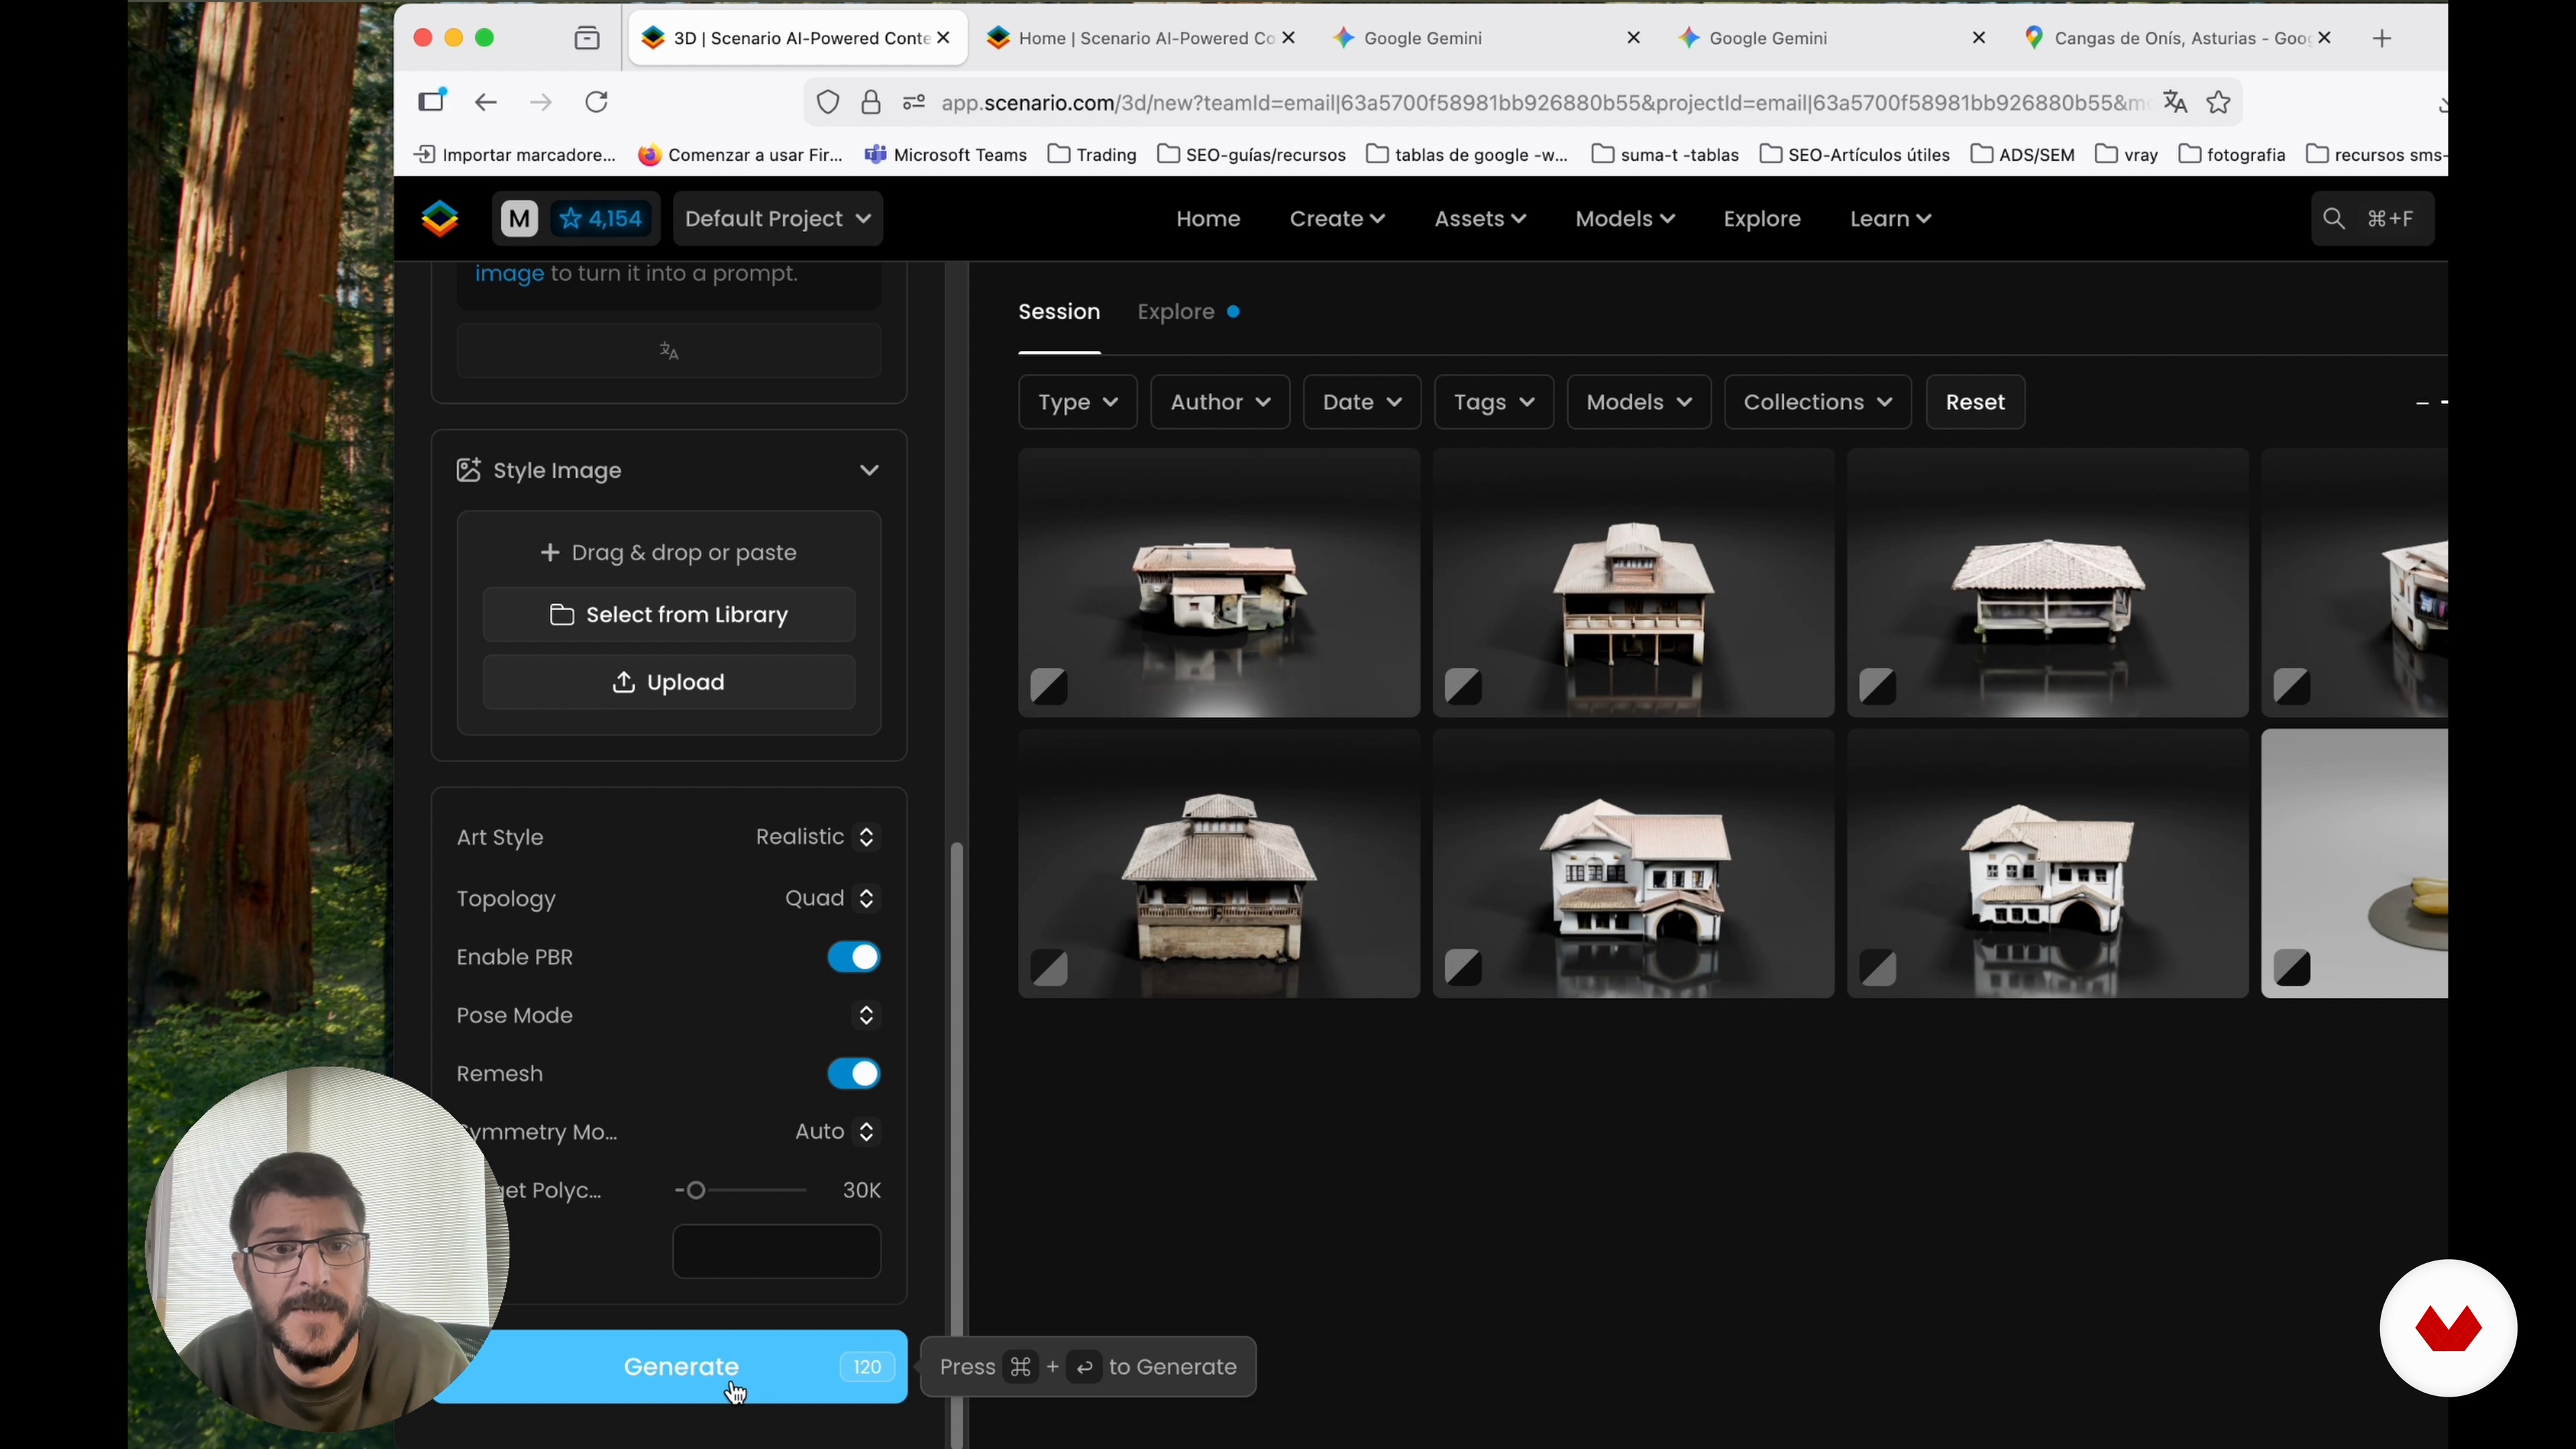Close the Cangas de Onís maps tab
The width and height of the screenshot is (2576, 1449).
click(2325, 38)
